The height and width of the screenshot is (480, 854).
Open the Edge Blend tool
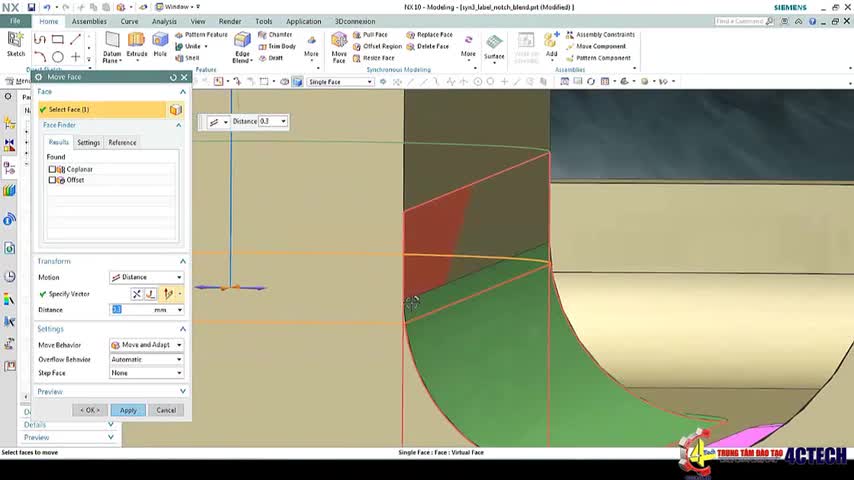(x=242, y=47)
